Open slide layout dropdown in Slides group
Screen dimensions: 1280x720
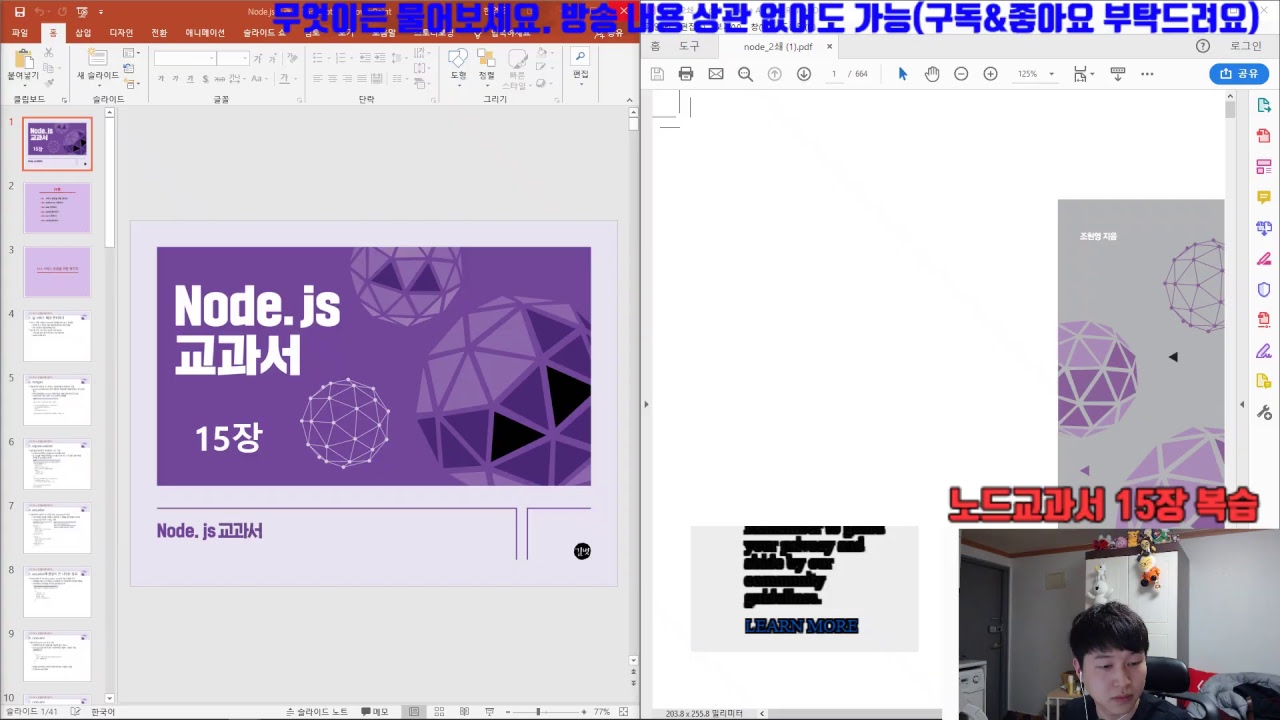click(x=131, y=52)
